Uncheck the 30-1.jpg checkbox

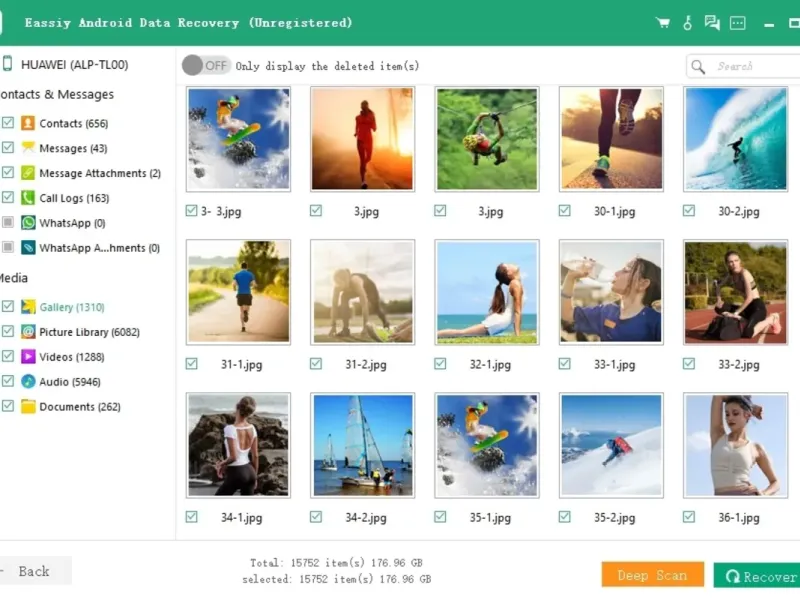[x=564, y=210]
